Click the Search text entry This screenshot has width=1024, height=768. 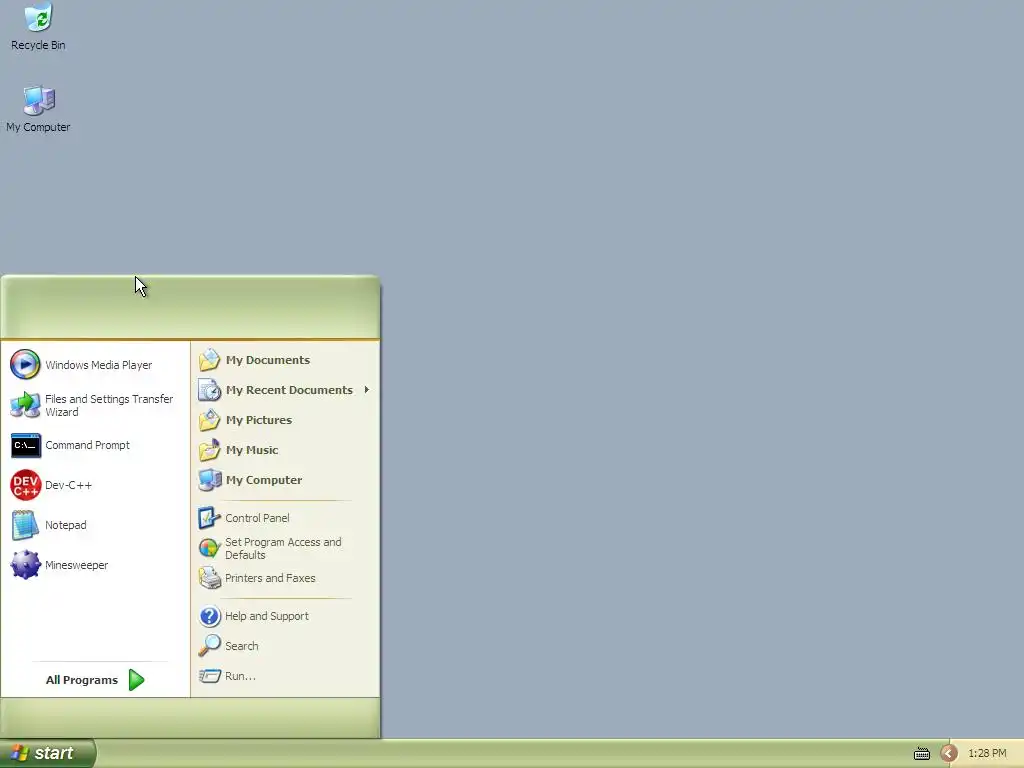[x=242, y=646]
